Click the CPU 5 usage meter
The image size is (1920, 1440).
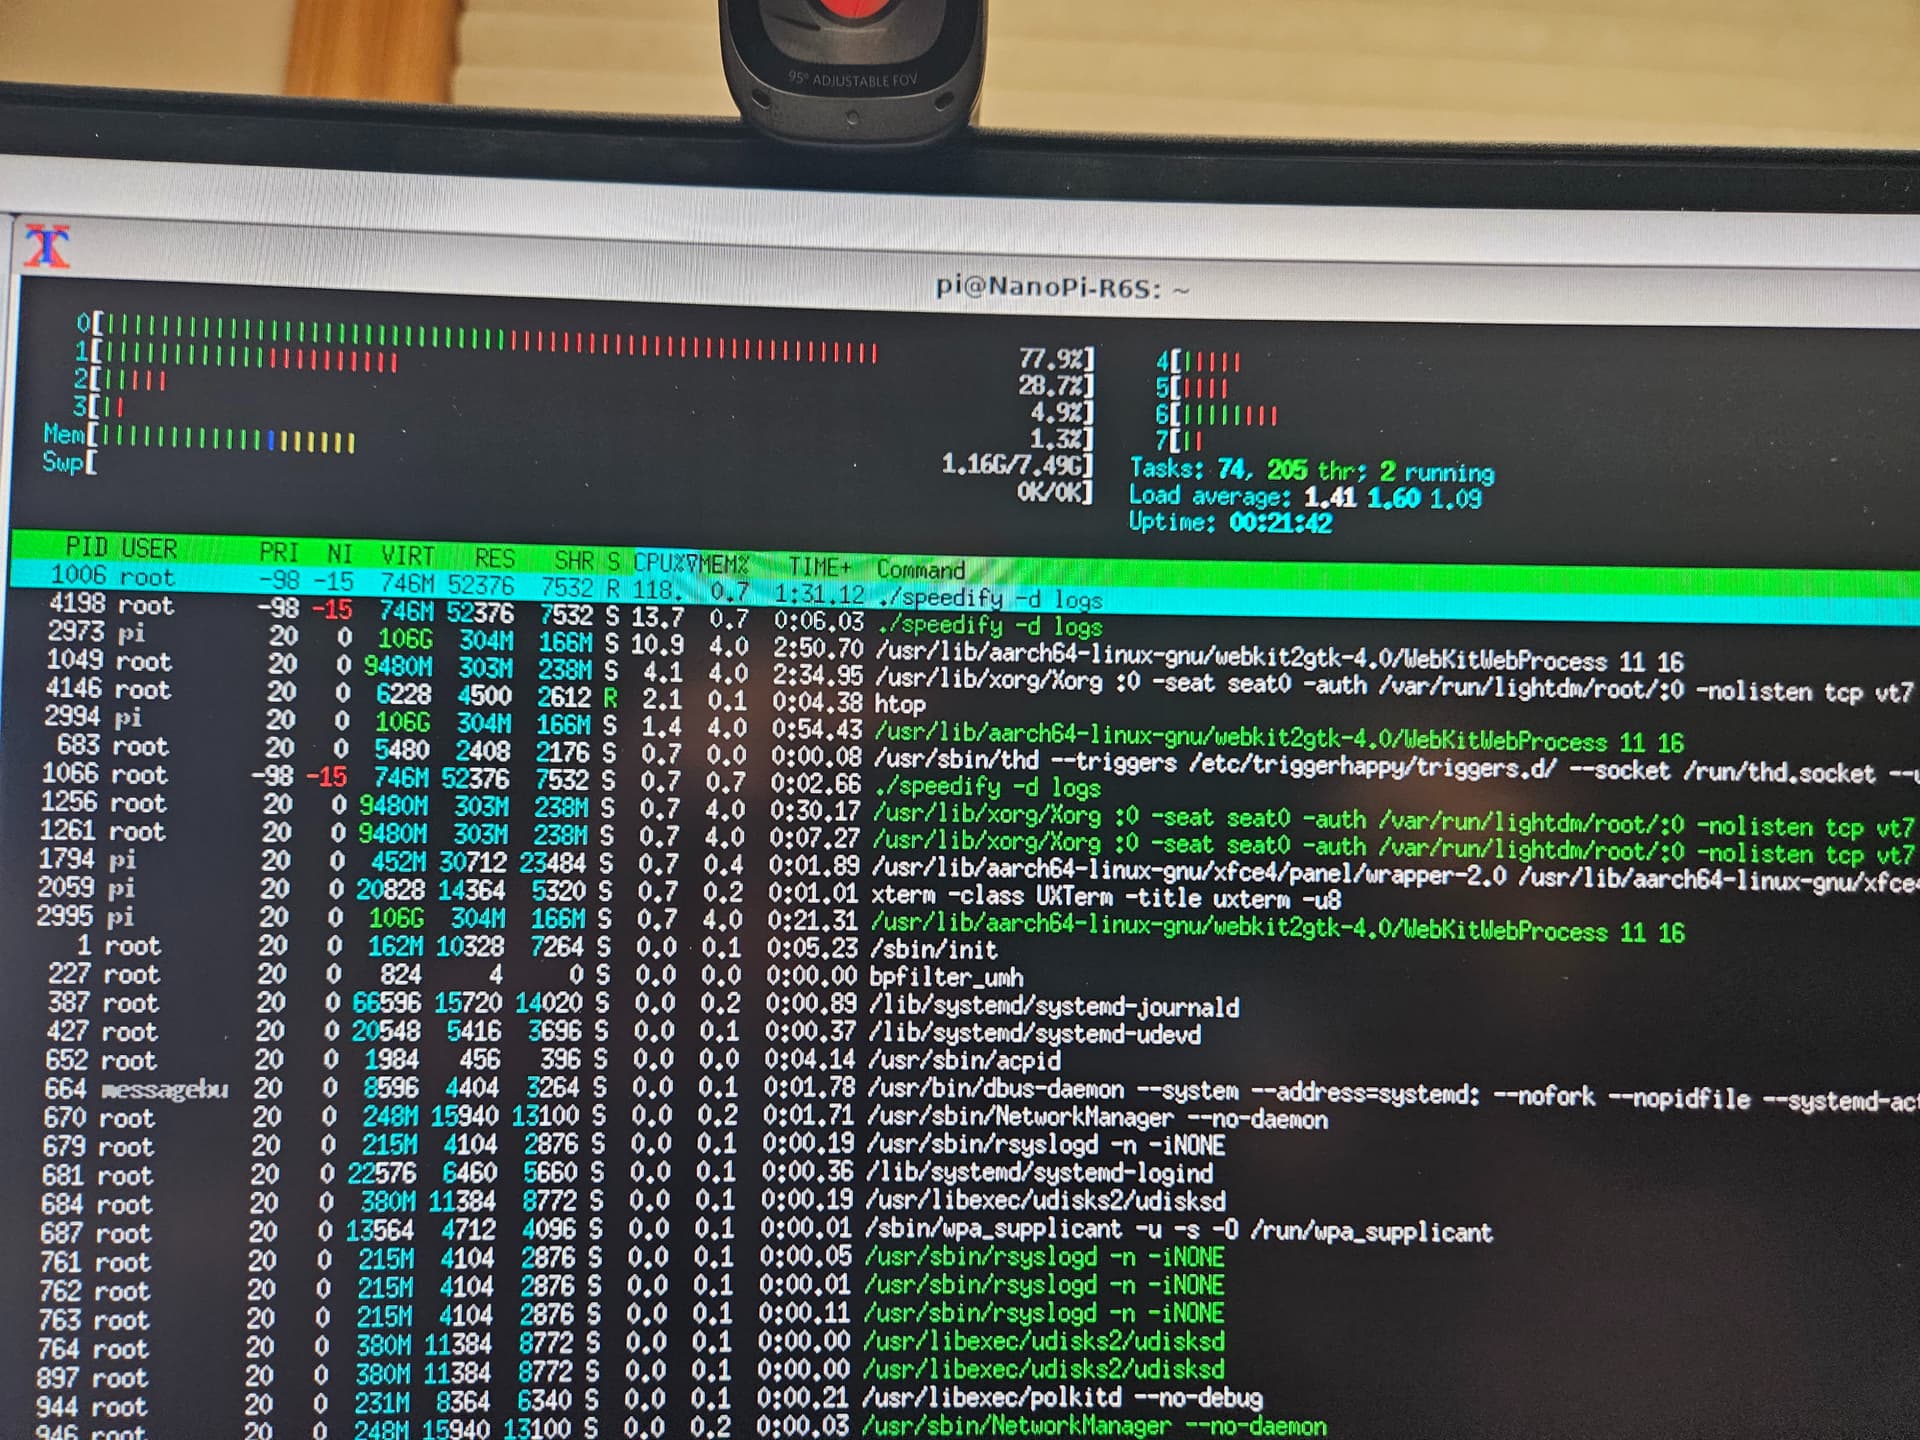[1192, 387]
